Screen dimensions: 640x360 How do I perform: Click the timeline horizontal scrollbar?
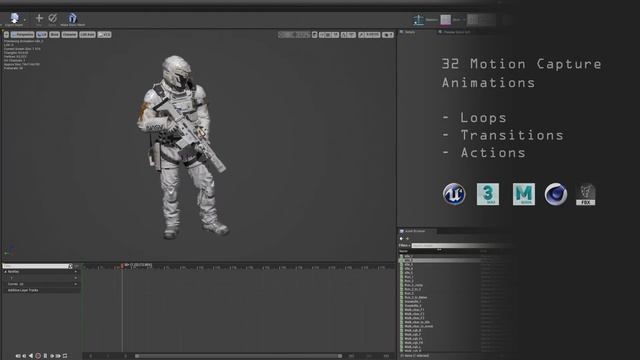238,356
